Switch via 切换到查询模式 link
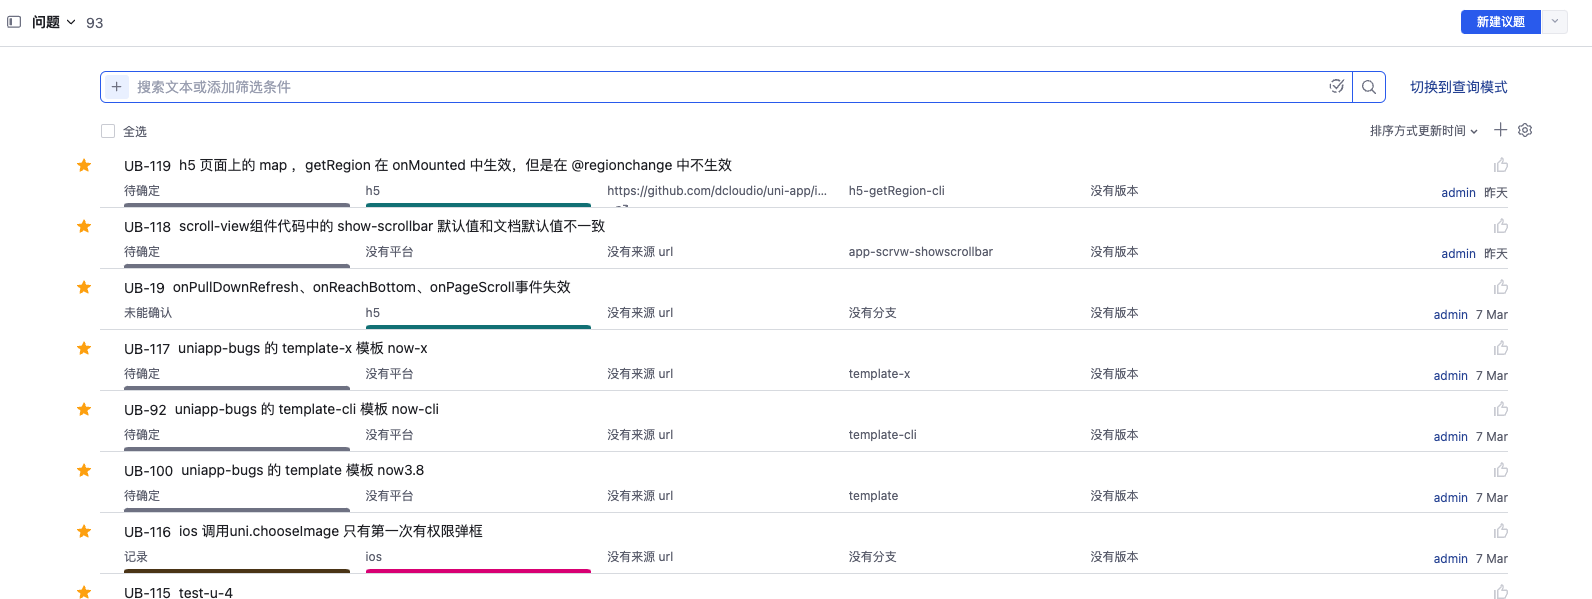The height and width of the screenshot is (599, 1592). pyautogui.click(x=1458, y=87)
